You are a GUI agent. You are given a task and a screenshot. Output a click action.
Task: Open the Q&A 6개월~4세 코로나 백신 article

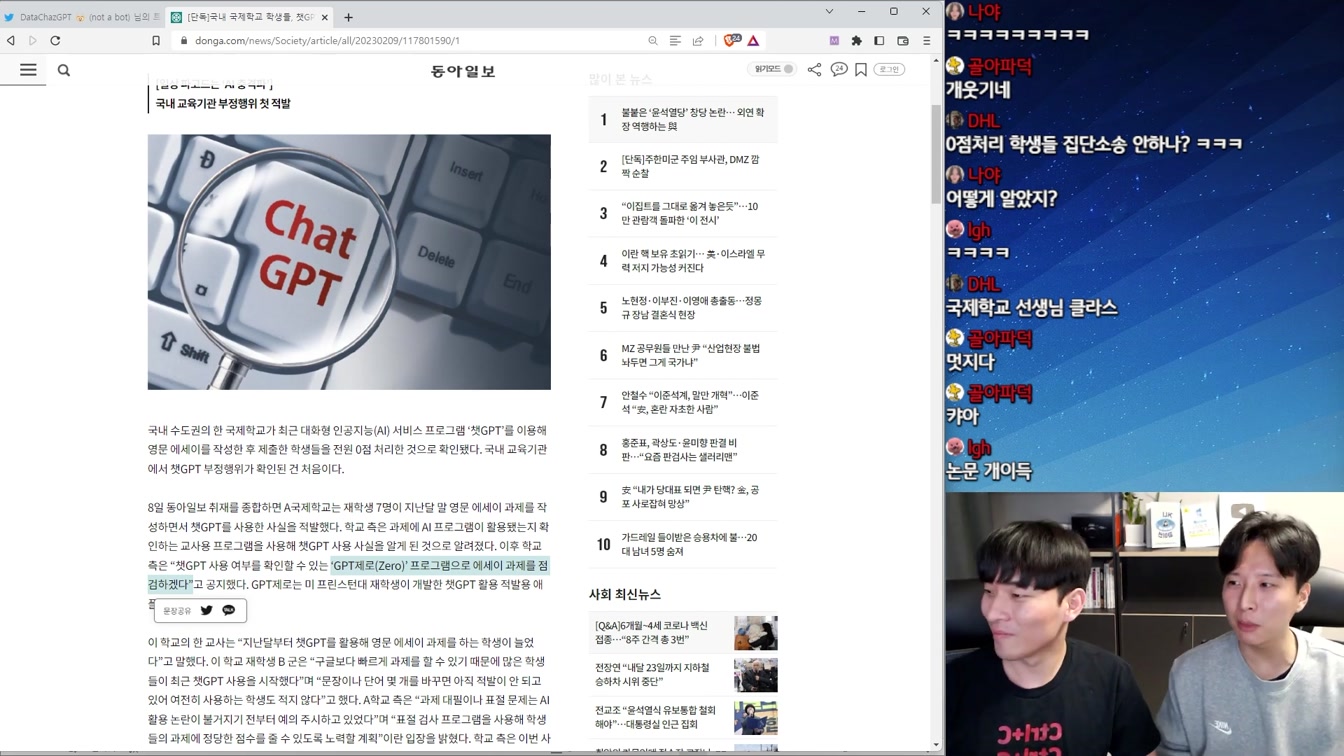pyautogui.click(x=651, y=632)
